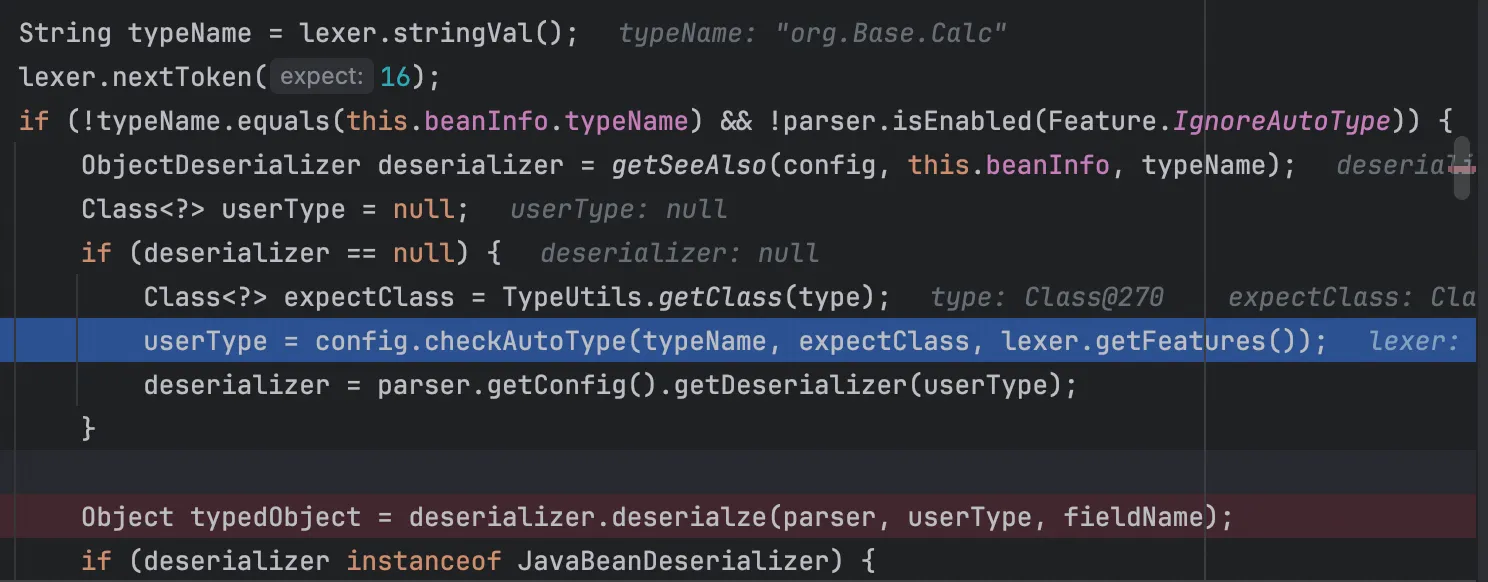The height and width of the screenshot is (582, 1488).
Task: Click the TypeUtils class reference
Action: point(565,297)
